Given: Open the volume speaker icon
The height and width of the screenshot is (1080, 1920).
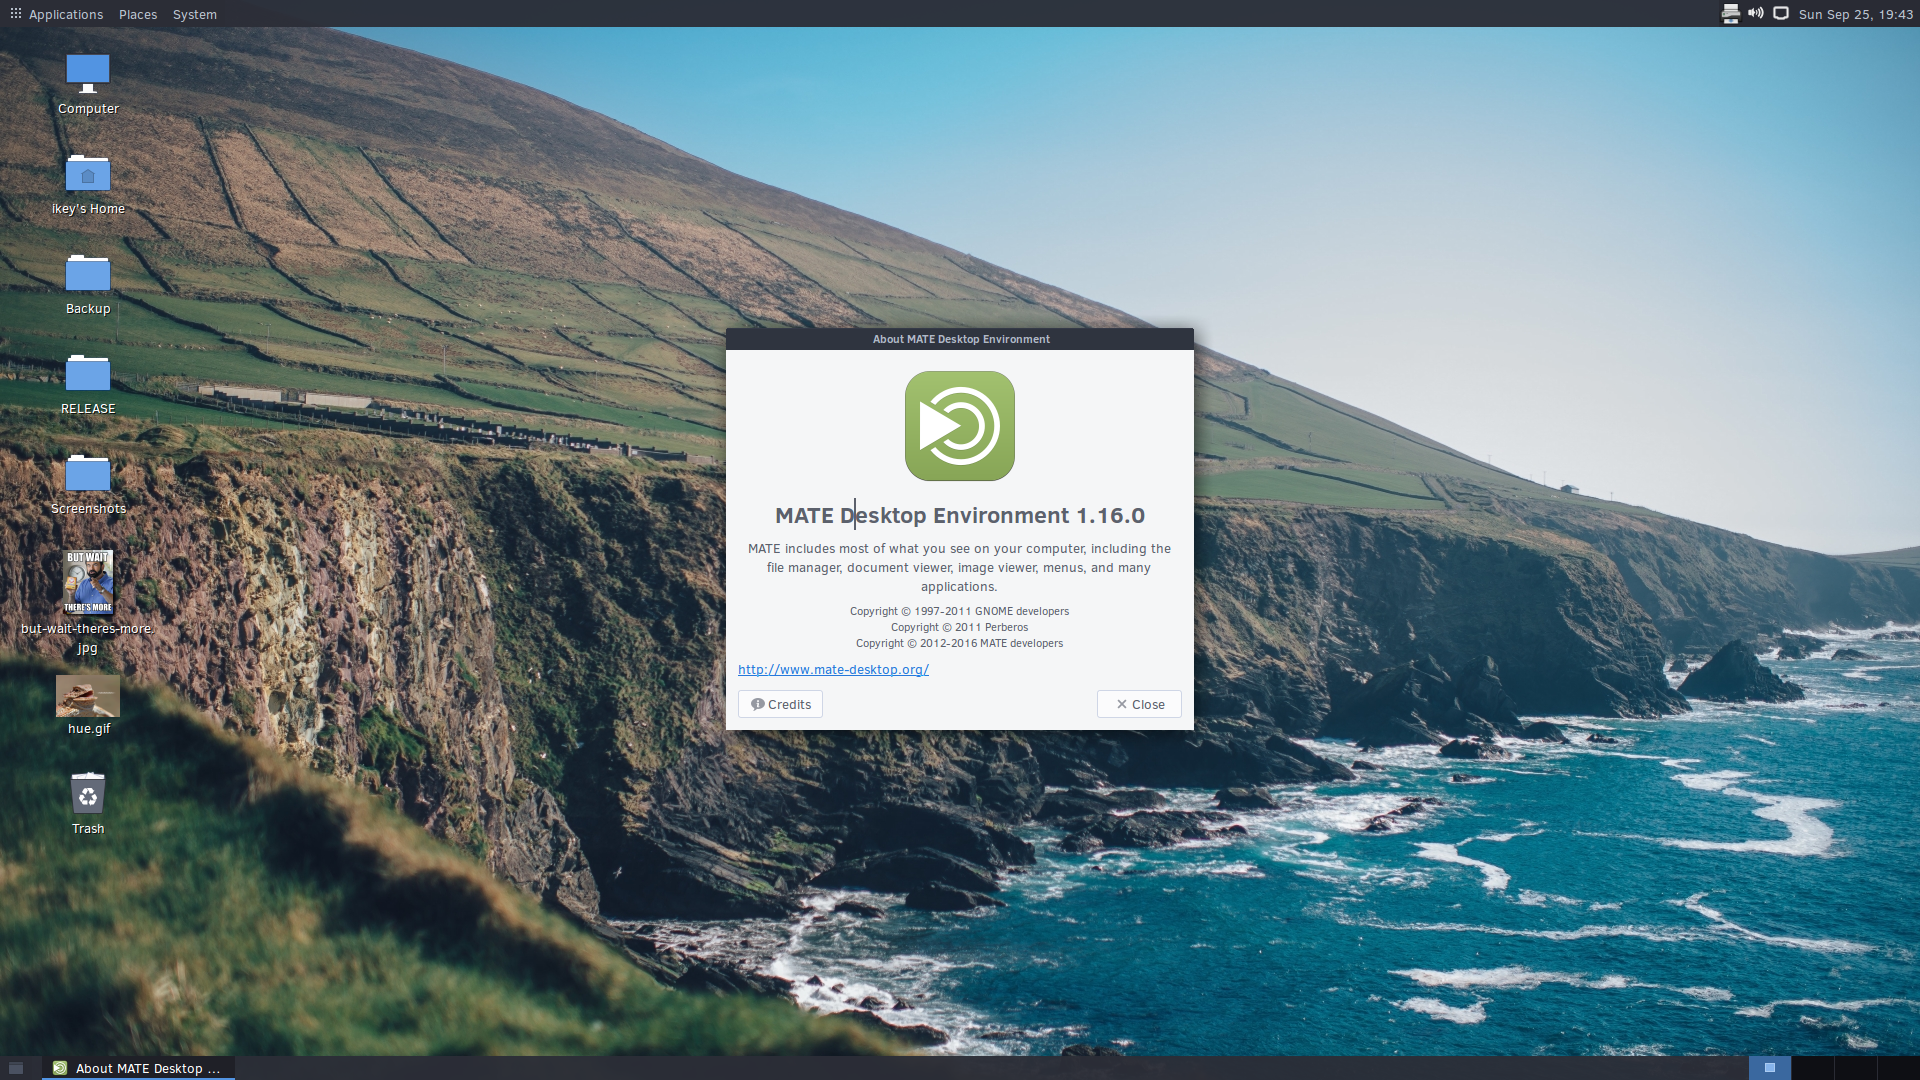Looking at the screenshot, I should [x=1755, y=14].
